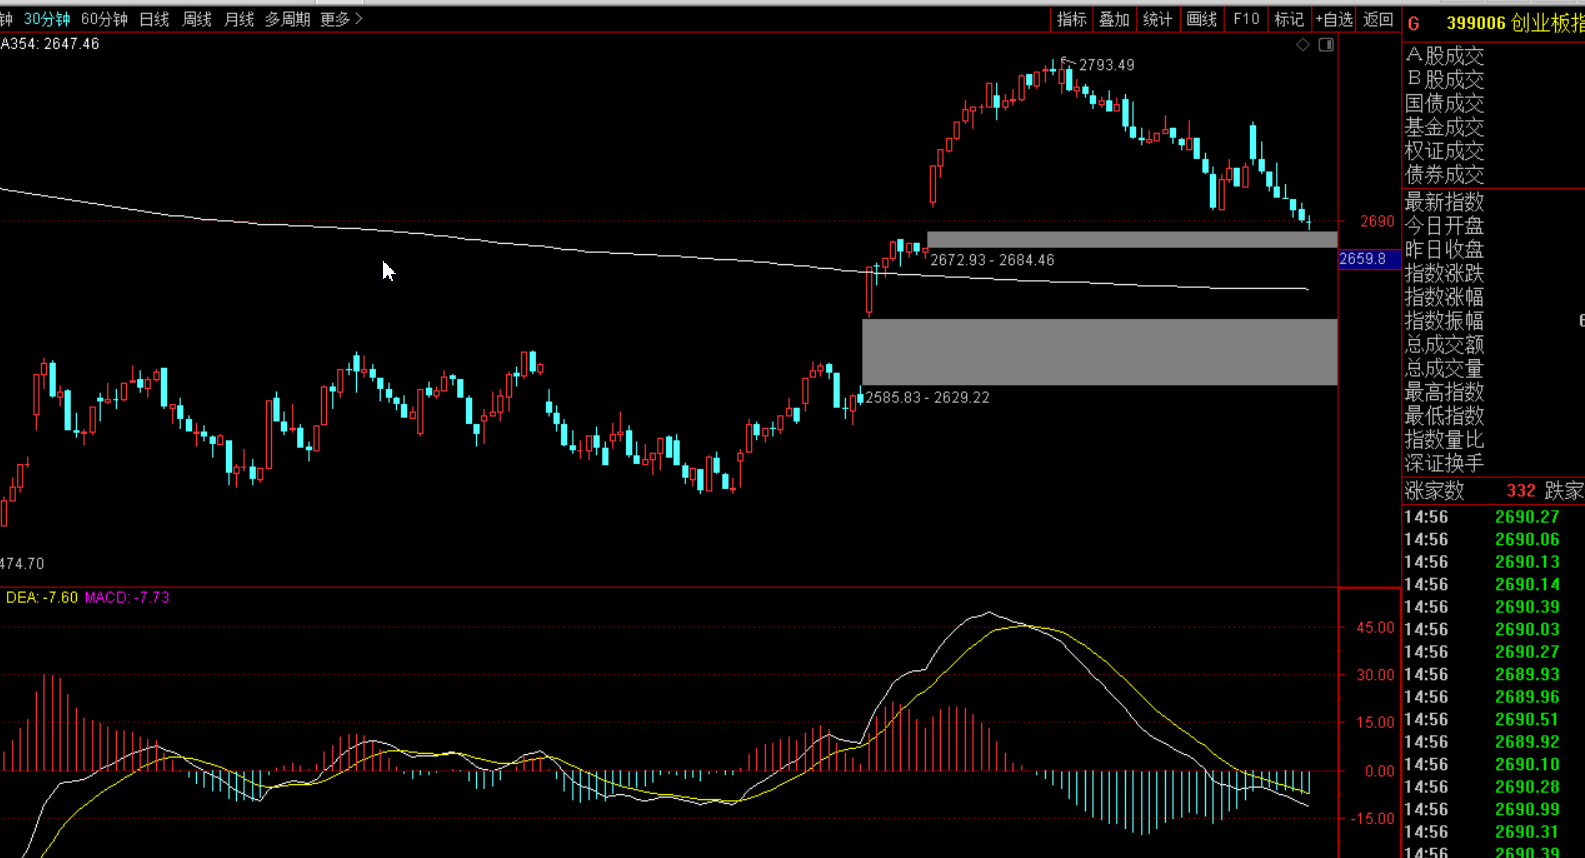Viewport: 1585px width, 858px height.
Task: Click the 332 rising count value
Action: (x=1521, y=491)
